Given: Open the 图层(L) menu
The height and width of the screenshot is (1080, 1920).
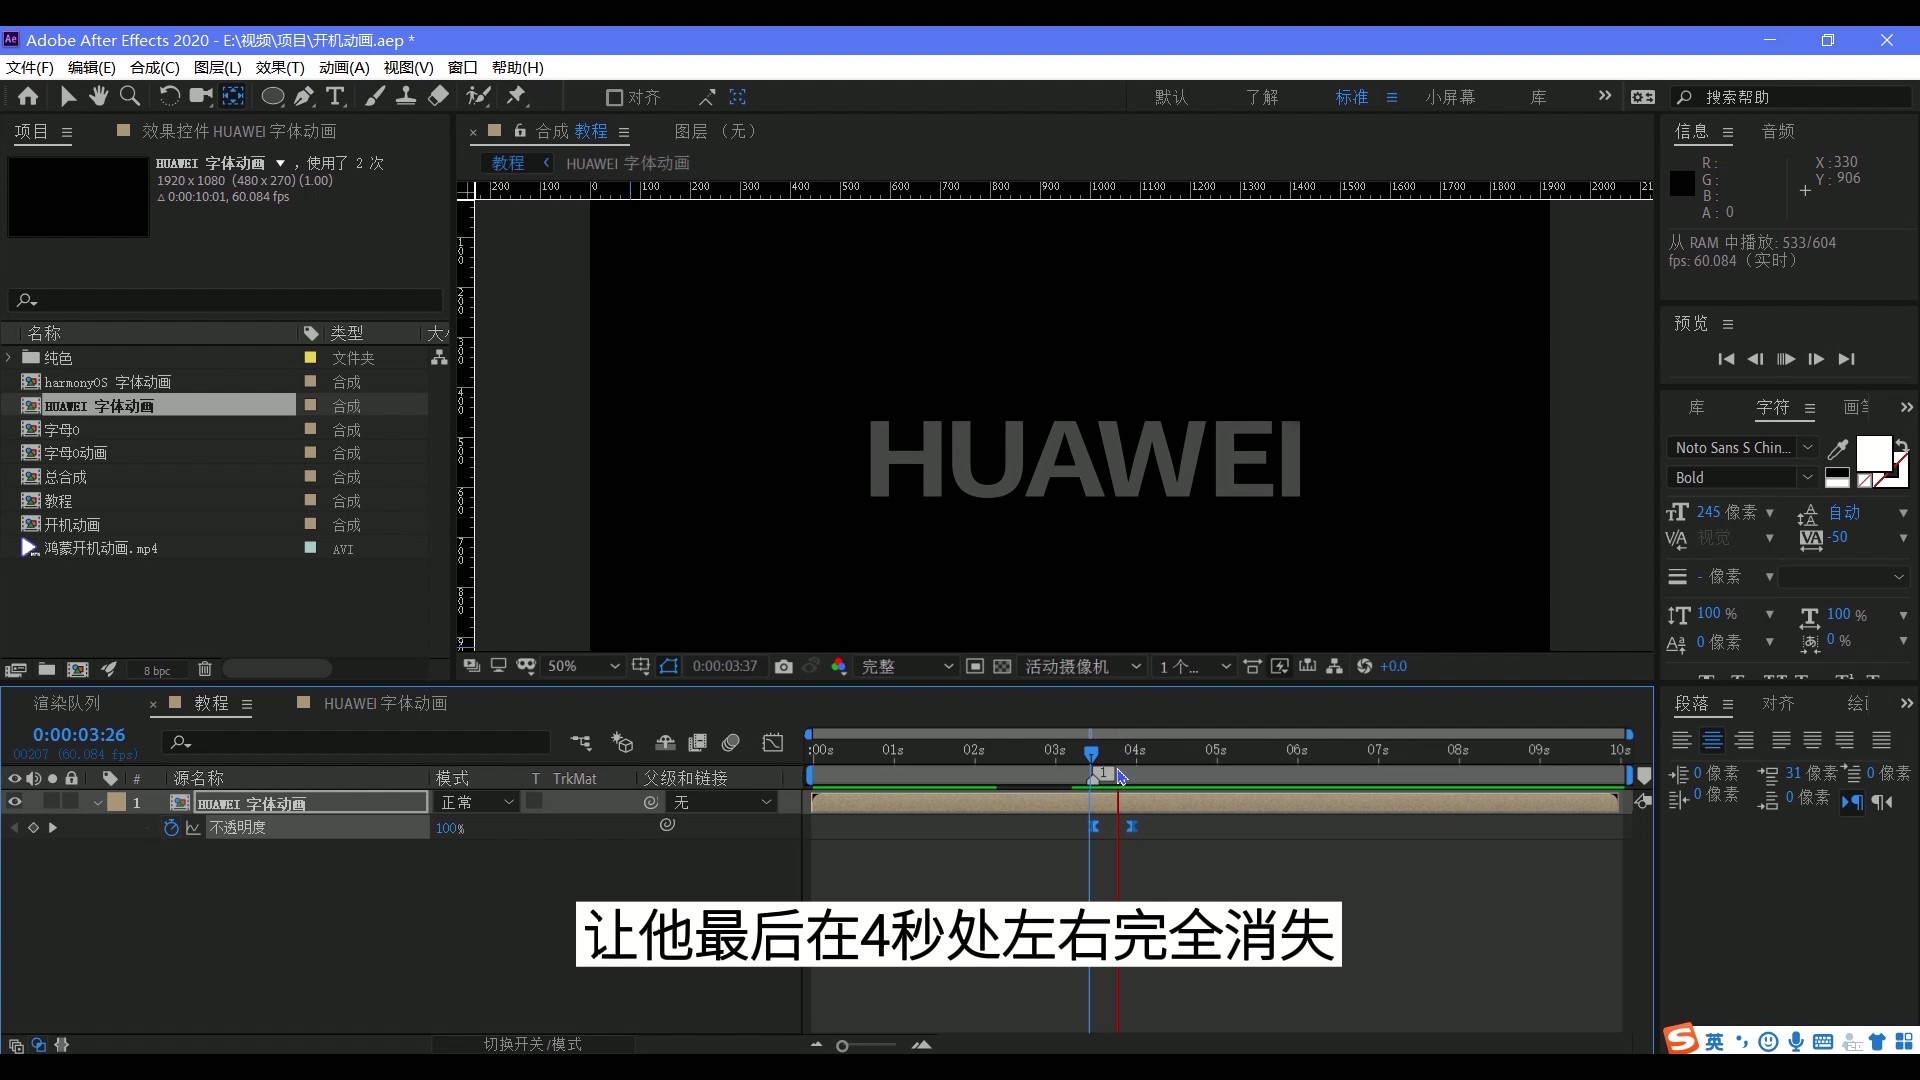Looking at the screenshot, I should point(216,67).
